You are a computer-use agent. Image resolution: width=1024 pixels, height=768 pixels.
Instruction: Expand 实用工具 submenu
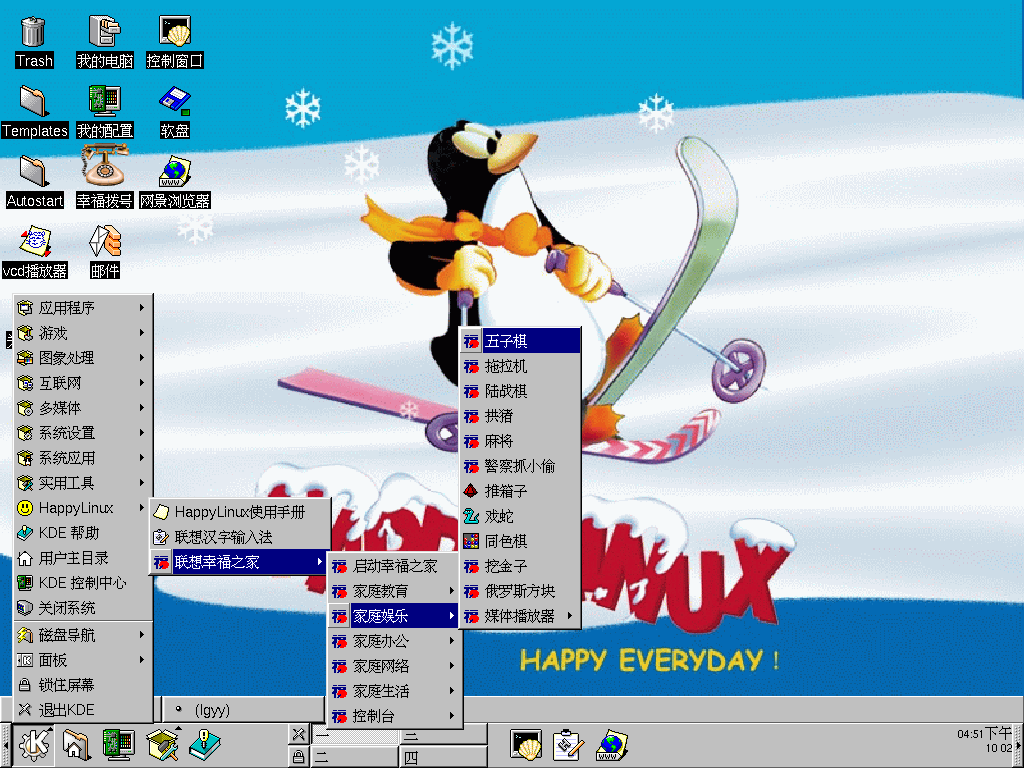(x=83, y=483)
